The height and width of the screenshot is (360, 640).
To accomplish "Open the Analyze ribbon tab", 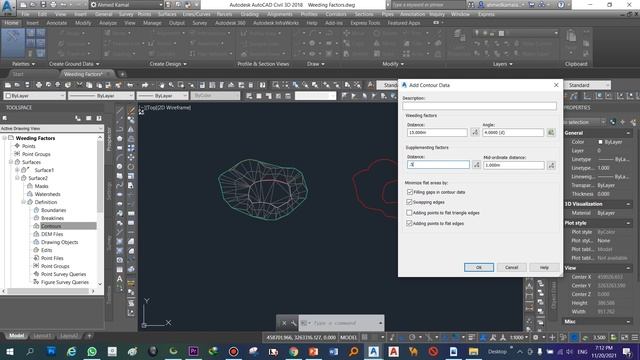I will pos(108,23).
